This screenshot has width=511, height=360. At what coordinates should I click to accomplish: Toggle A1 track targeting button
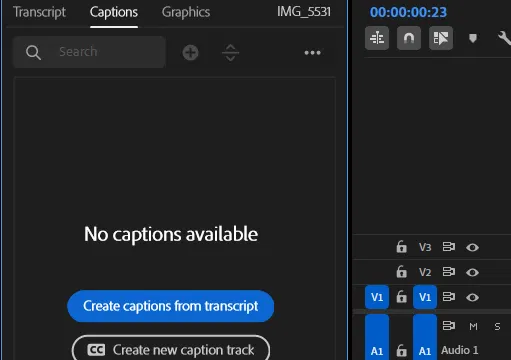[x=425, y=337]
